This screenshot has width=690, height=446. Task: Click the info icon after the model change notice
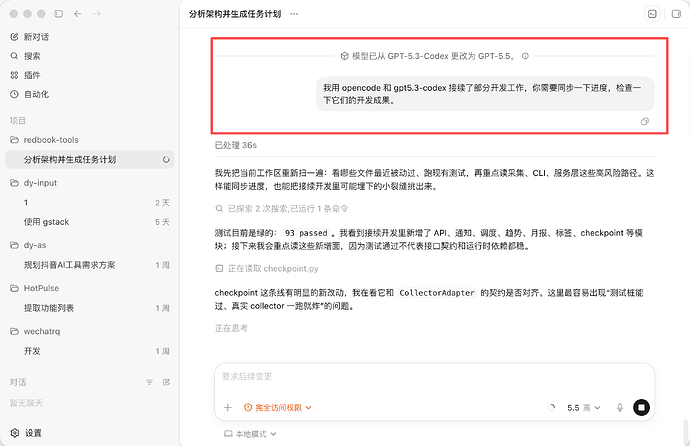[x=525, y=56]
